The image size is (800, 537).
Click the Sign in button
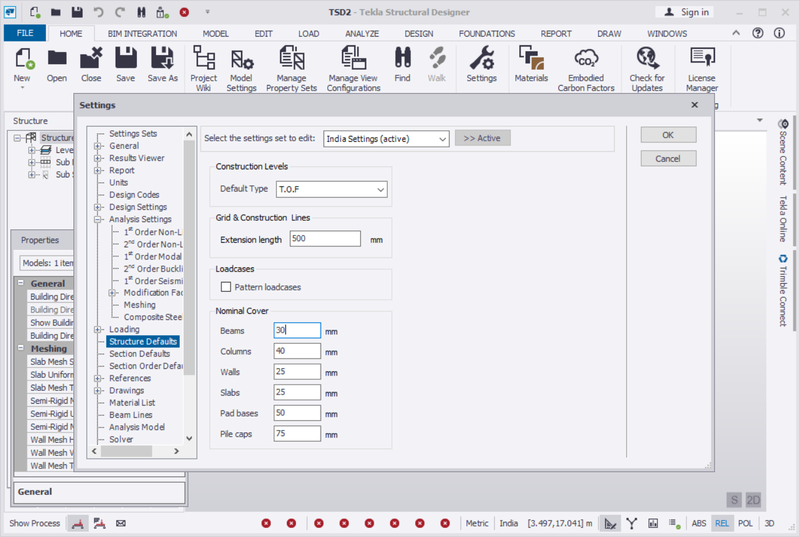tap(684, 12)
